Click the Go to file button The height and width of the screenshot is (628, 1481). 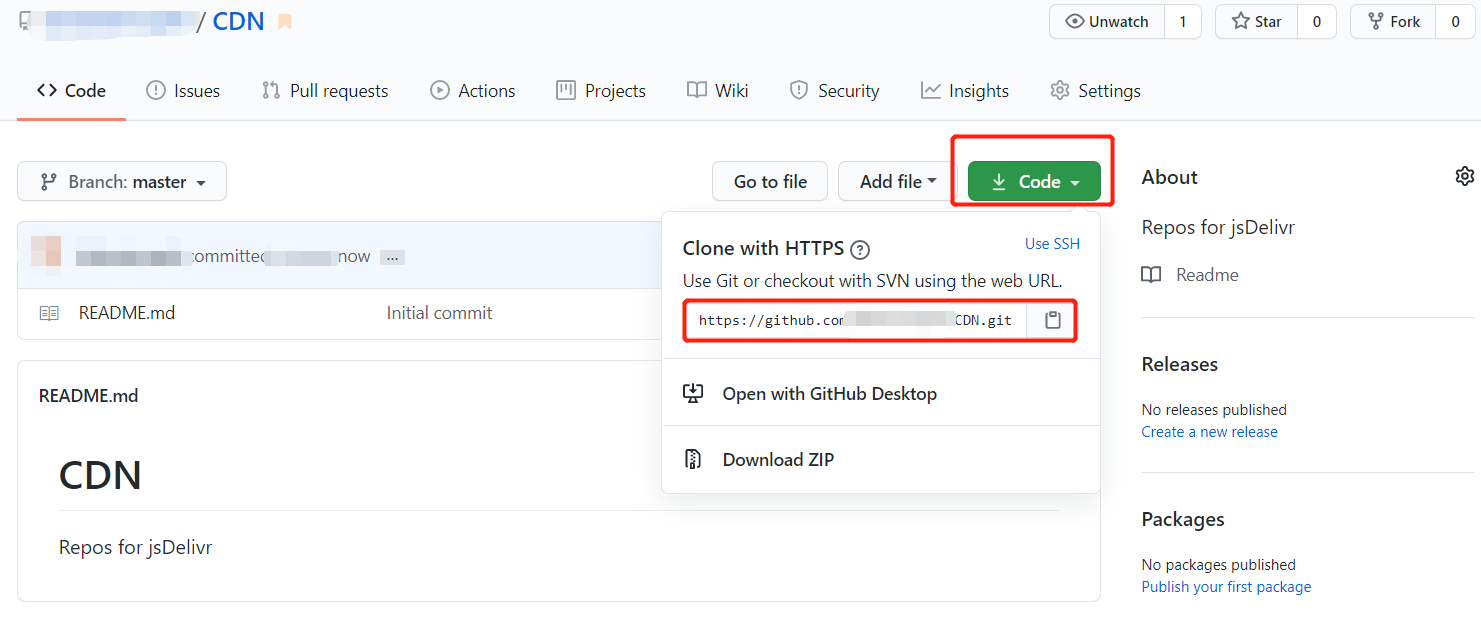[770, 182]
